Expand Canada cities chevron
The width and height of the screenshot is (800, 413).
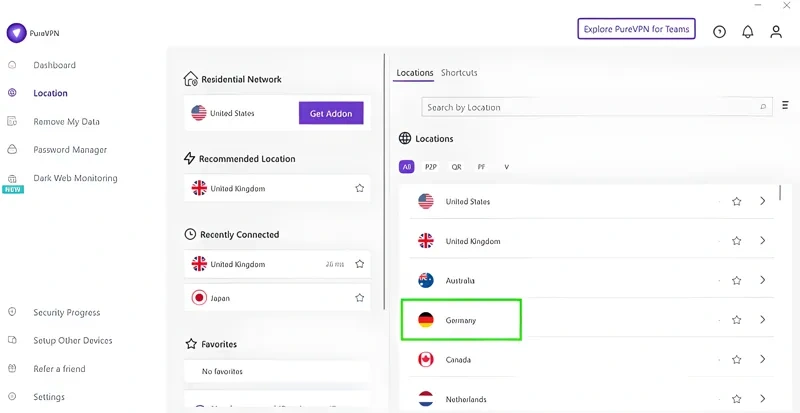pyautogui.click(x=763, y=359)
